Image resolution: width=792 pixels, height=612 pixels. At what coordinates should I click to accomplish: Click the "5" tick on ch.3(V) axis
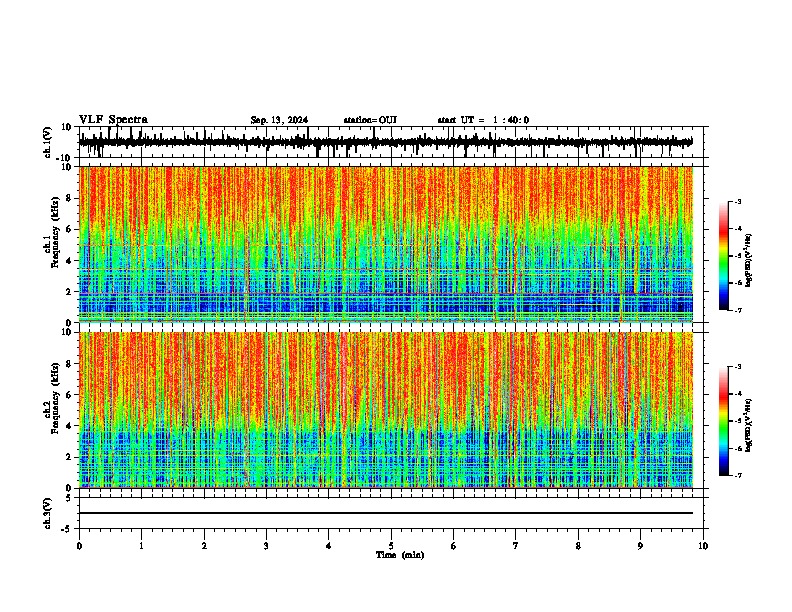(69, 498)
